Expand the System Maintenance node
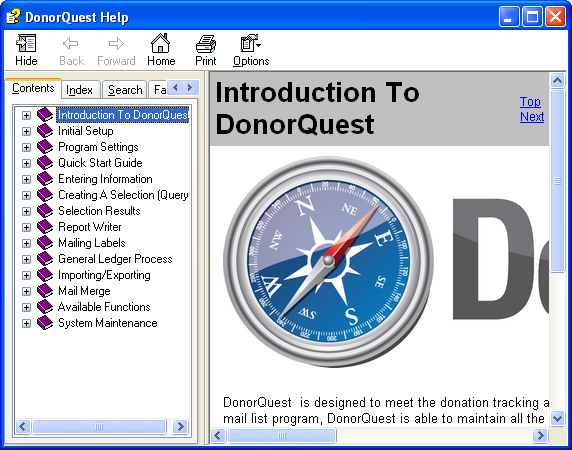Screen dimensions: 572x450 26,323
